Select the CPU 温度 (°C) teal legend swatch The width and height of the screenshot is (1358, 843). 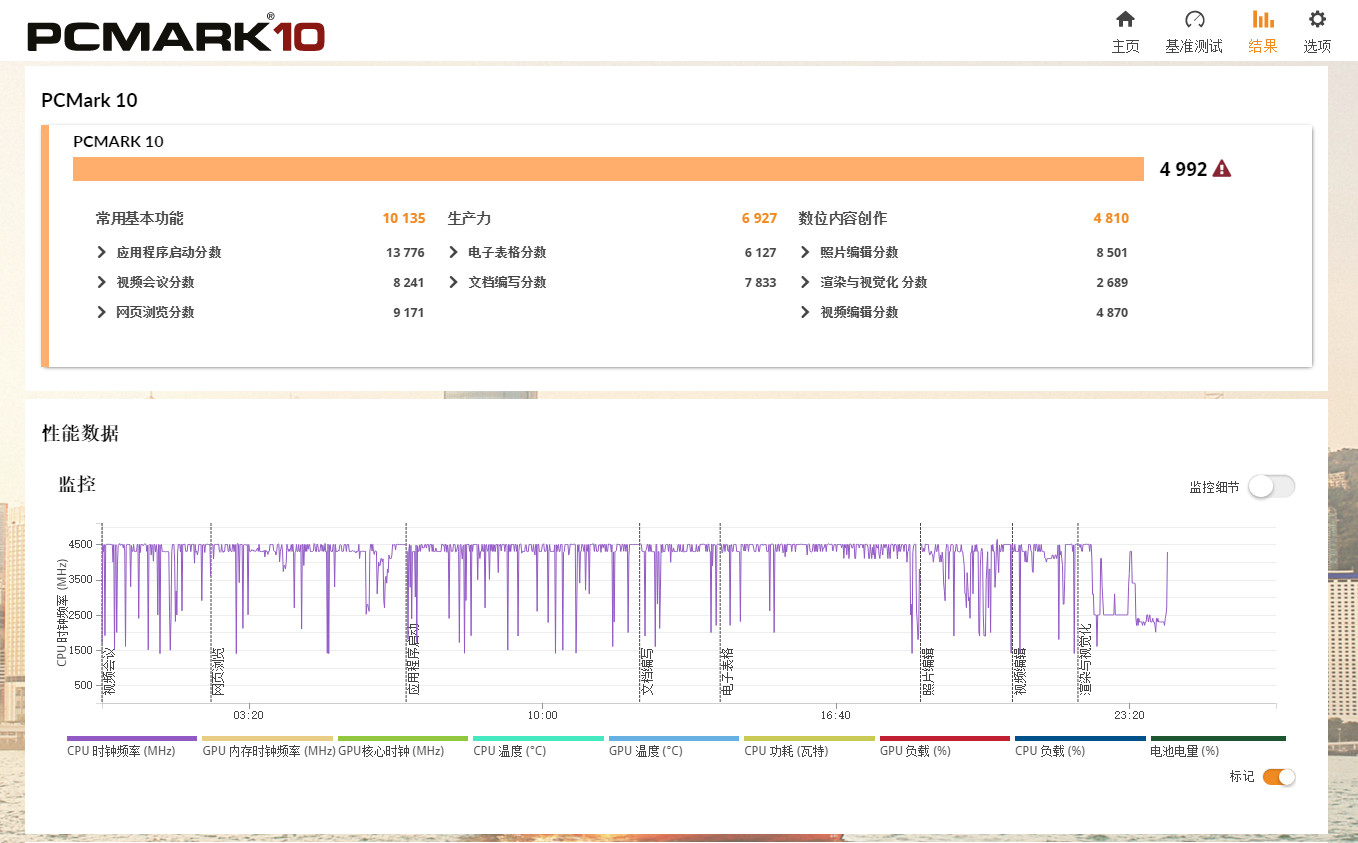(x=539, y=738)
